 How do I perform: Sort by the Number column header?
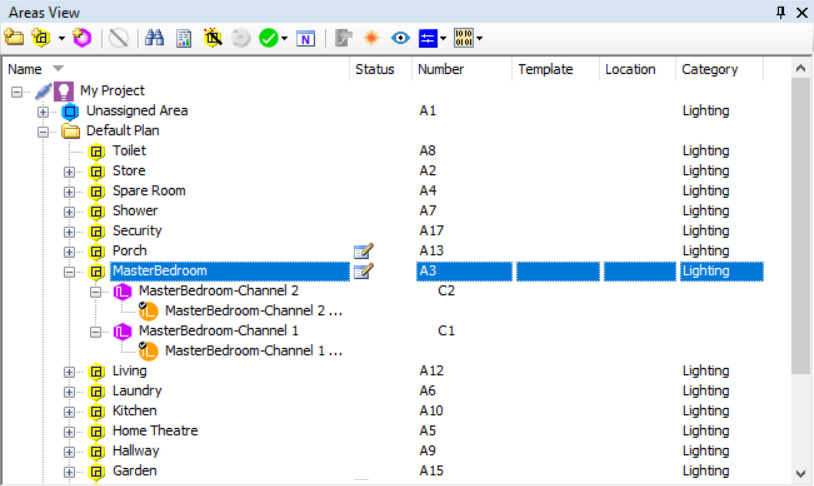[440, 69]
